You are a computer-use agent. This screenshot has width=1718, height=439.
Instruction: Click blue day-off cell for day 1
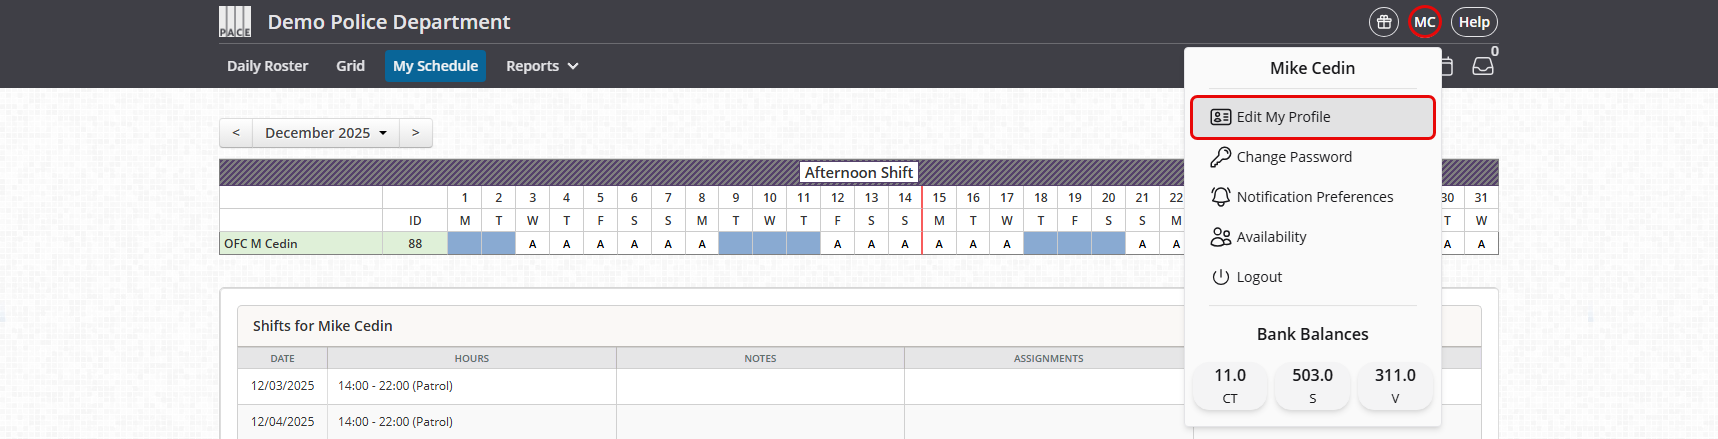pyautogui.click(x=465, y=243)
